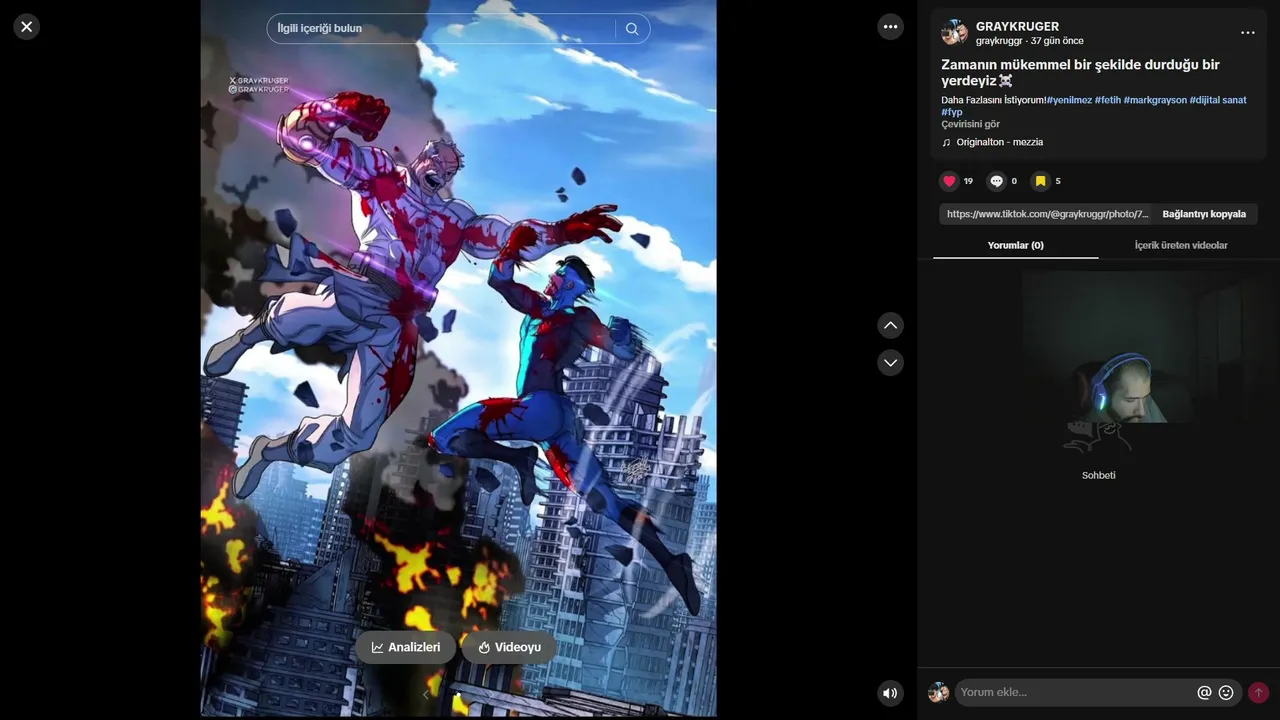Open the #yenilmez hashtag
This screenshot has height=720, width=1280.
point(1069,100)
